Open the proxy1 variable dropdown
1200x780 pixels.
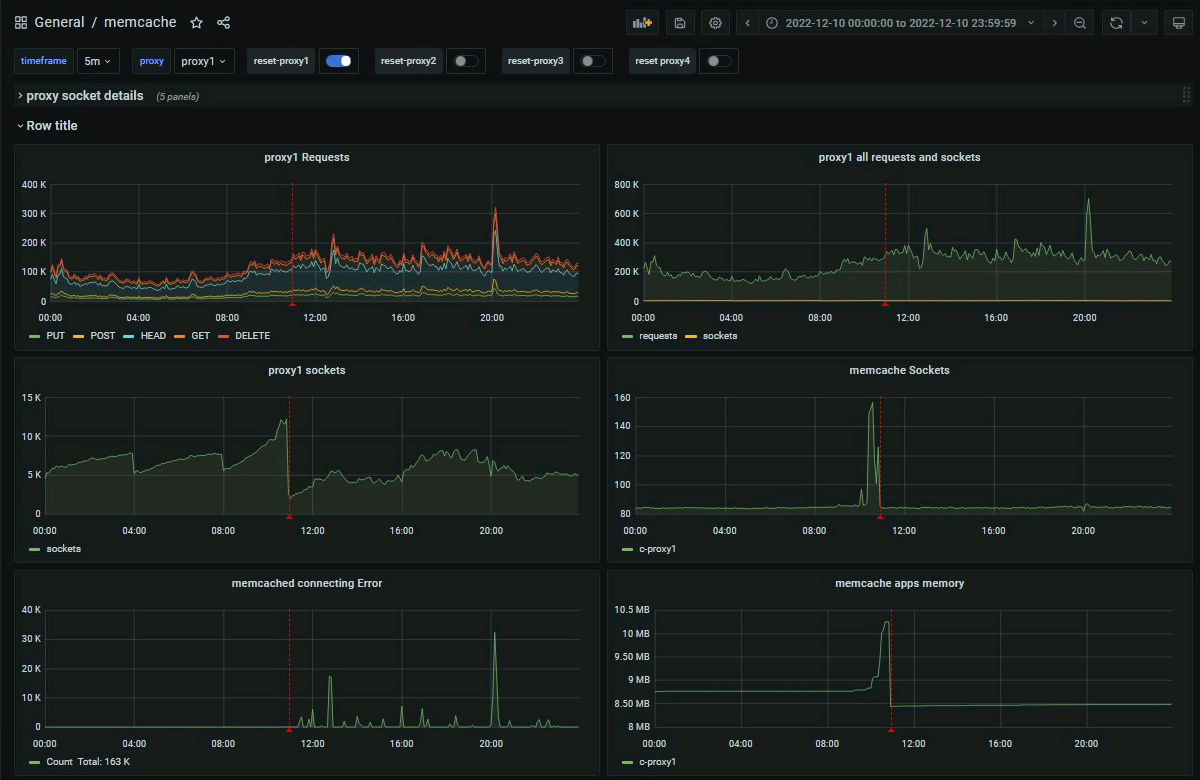204,61
